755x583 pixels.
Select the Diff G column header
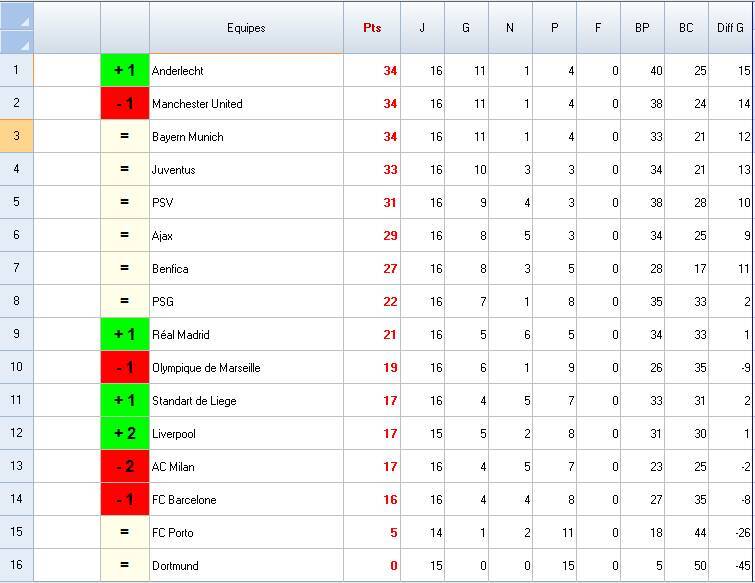[731, 28]
